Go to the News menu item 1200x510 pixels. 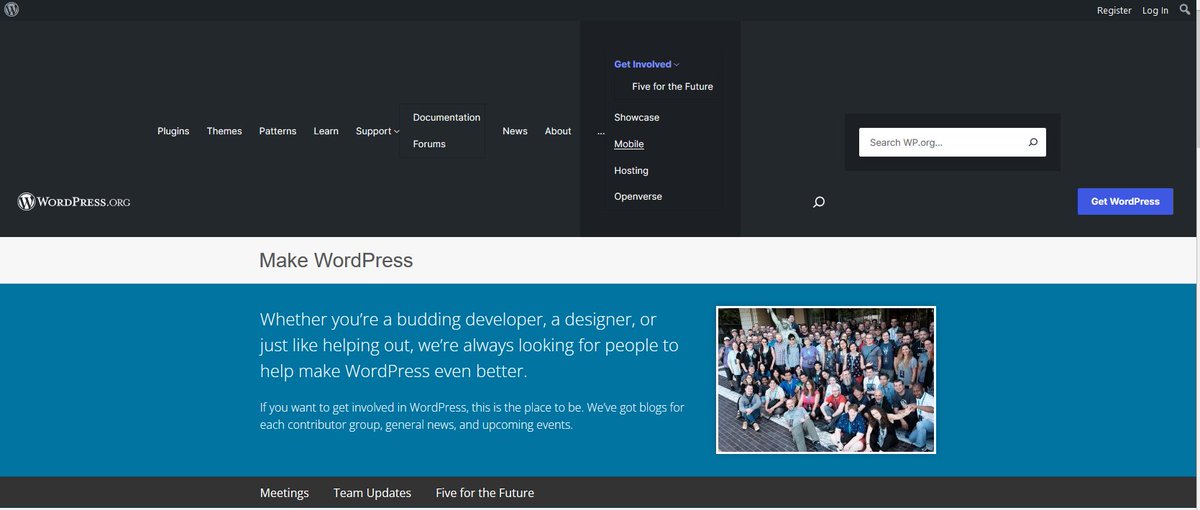[x=515, y=131]
